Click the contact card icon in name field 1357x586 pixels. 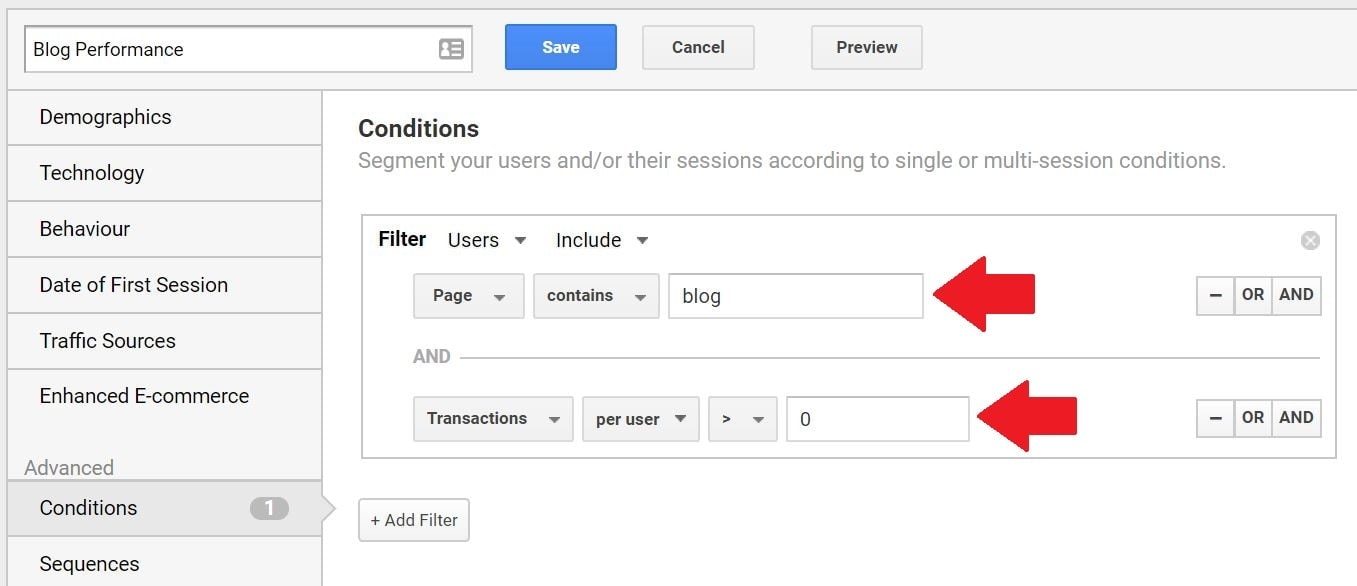tap(451, 48)
